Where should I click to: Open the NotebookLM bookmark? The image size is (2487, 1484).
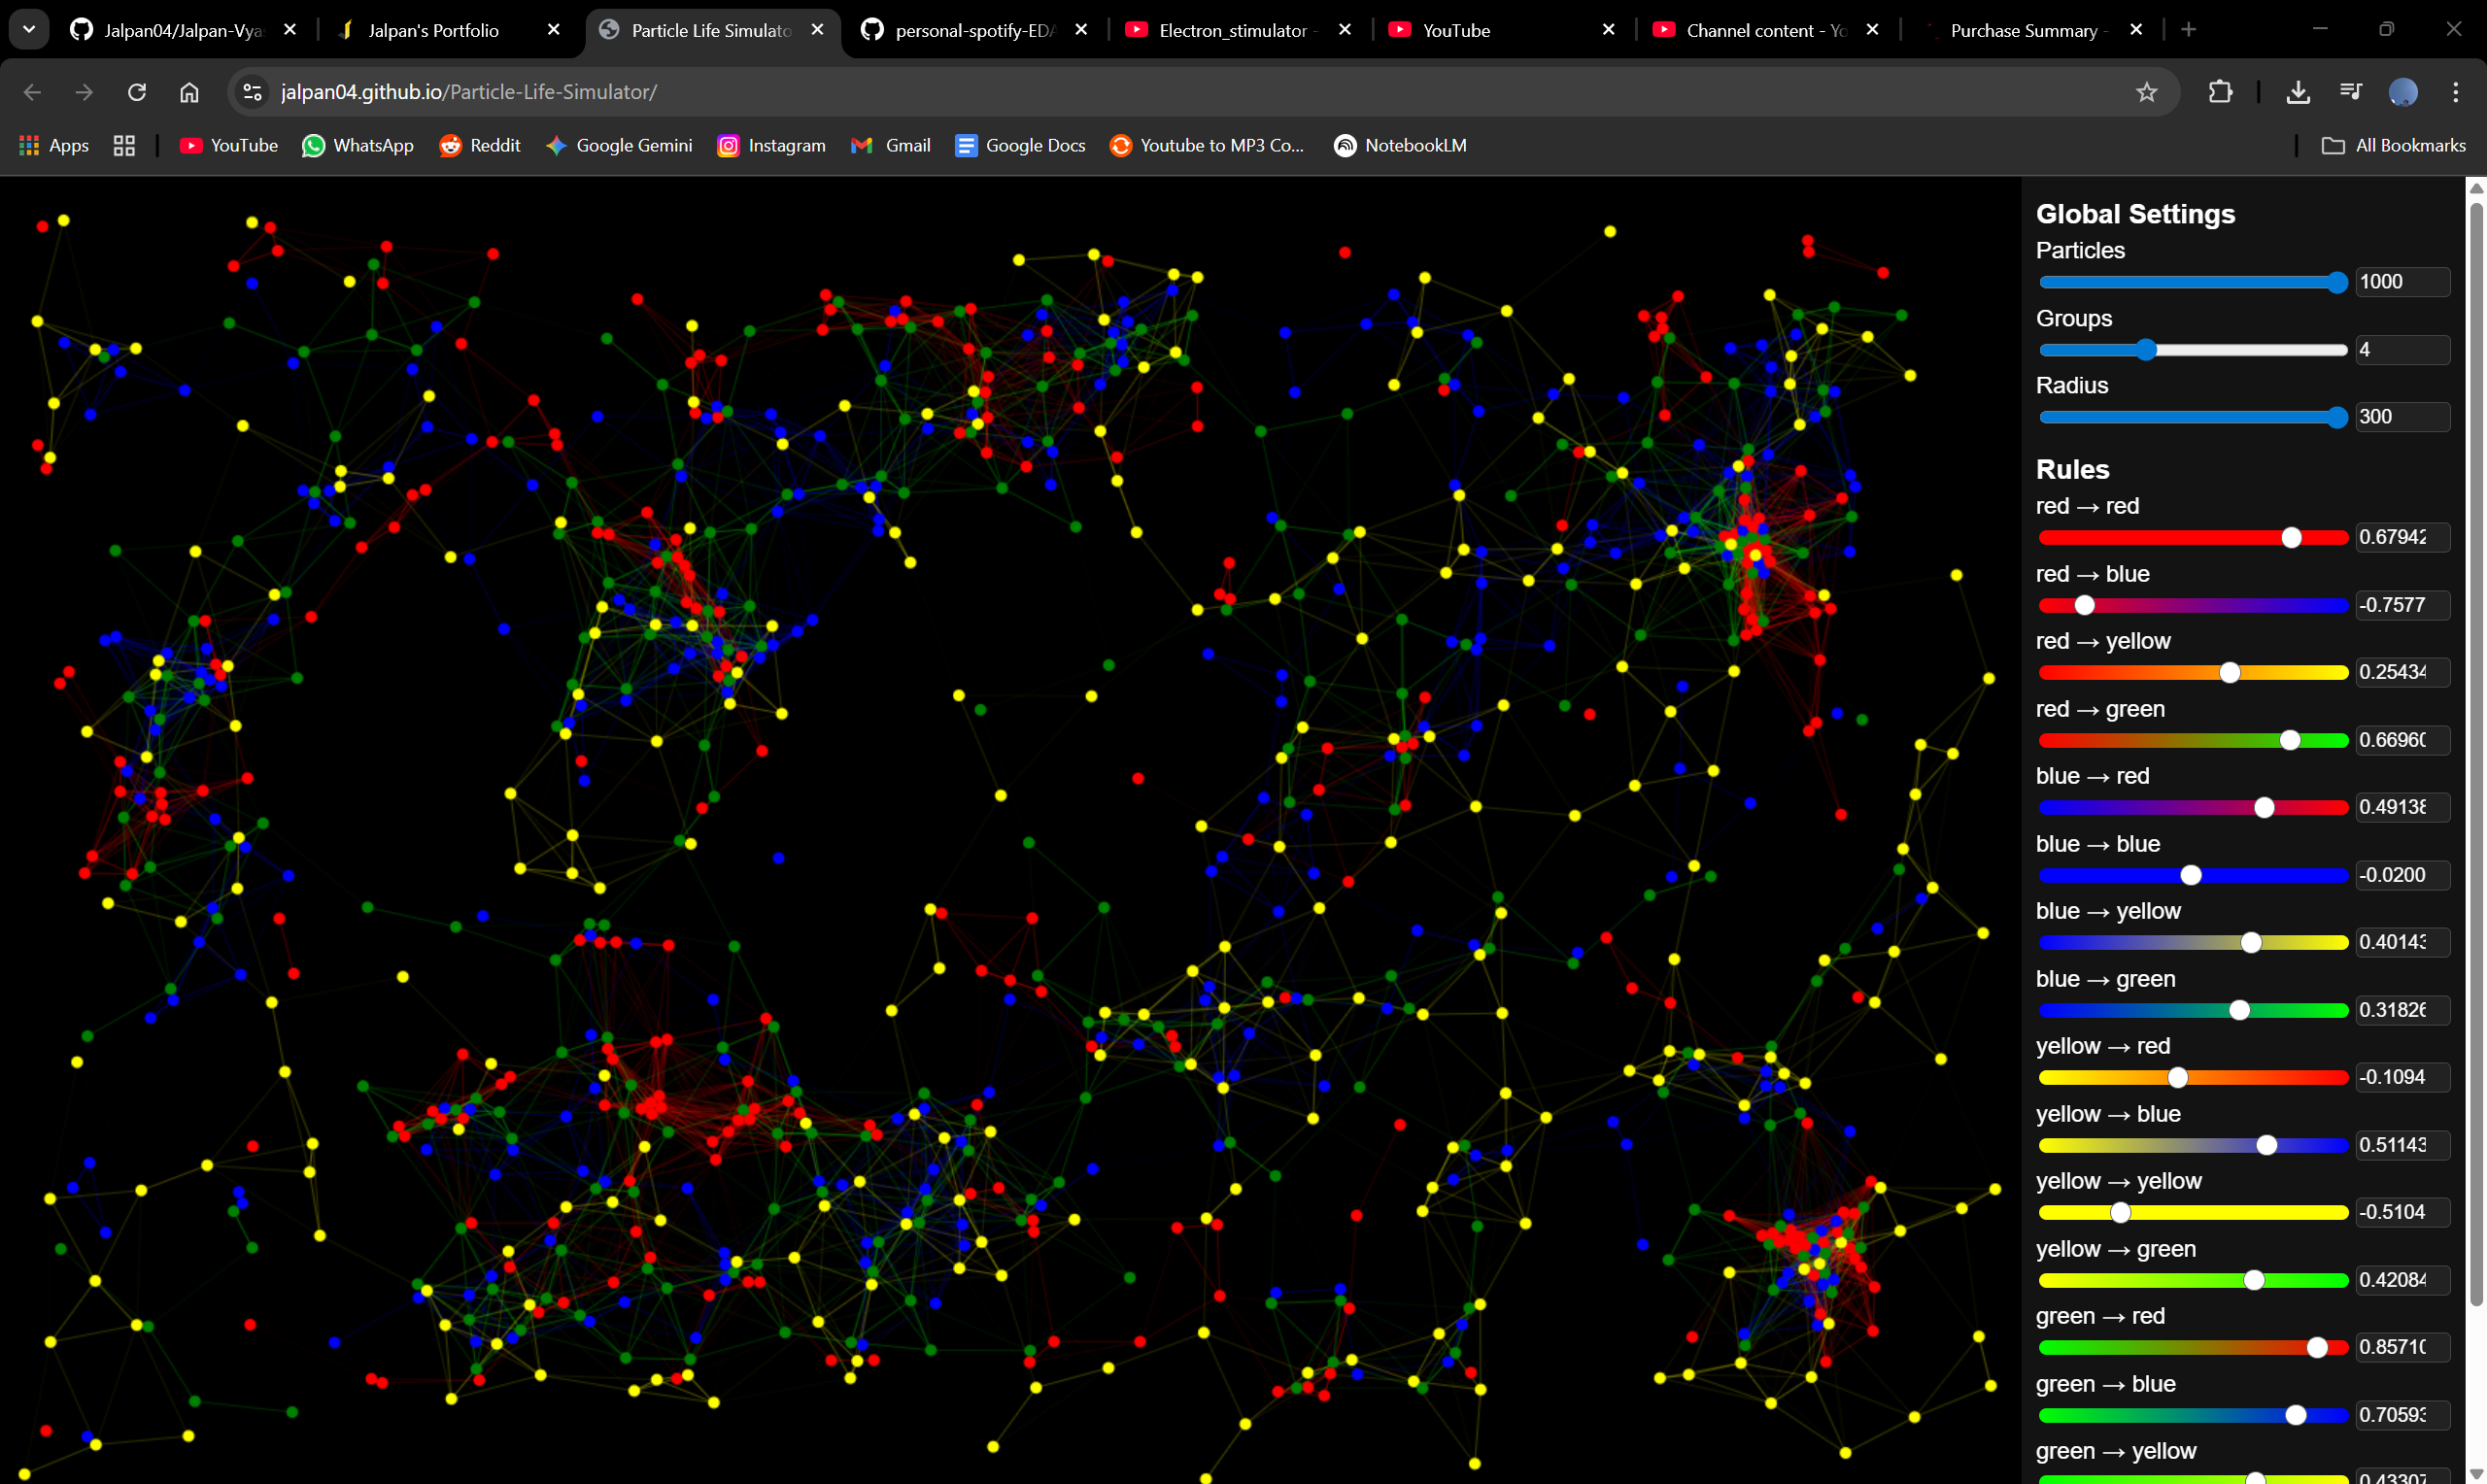(1400, 146)
